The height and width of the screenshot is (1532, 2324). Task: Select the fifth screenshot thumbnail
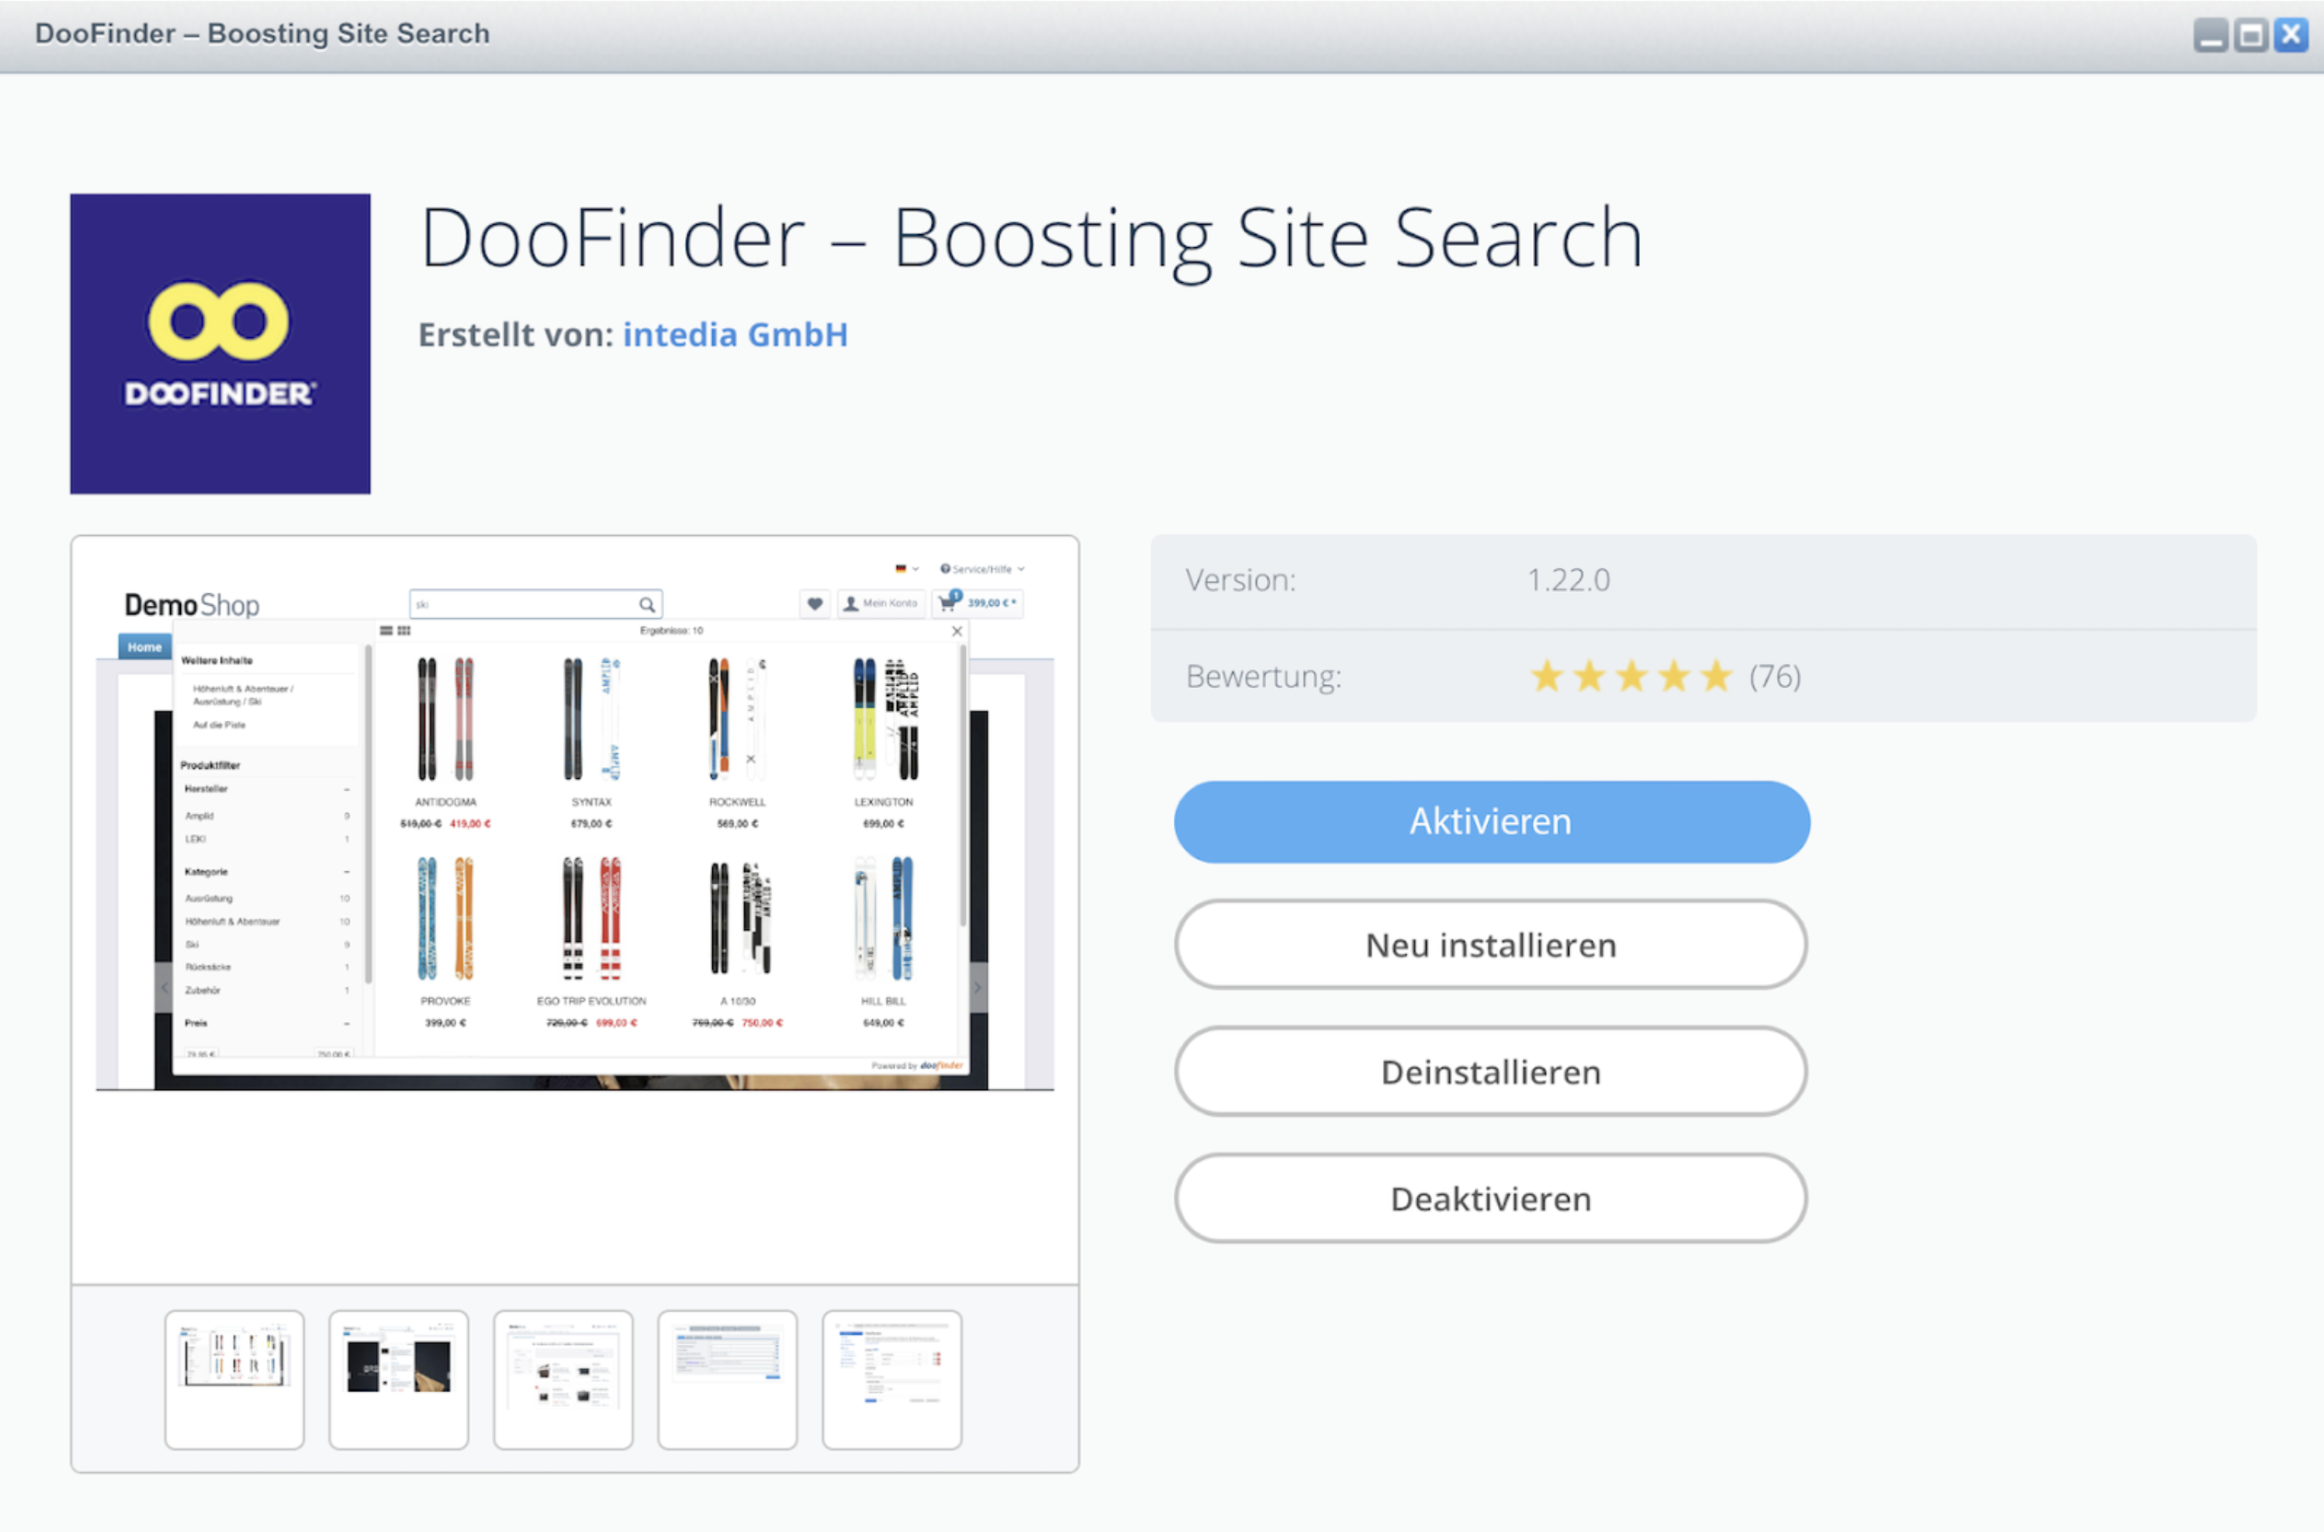(892, 1379)
